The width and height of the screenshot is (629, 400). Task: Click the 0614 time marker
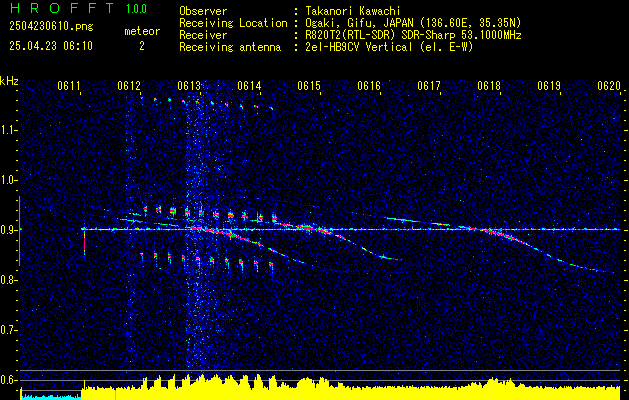pyautogui.click(x=249, y=86)
